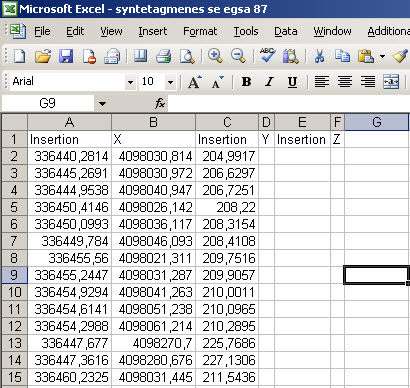Select cell F1 containing Z
The height and width of the screenshot is (388, 410).
[337, 139]
